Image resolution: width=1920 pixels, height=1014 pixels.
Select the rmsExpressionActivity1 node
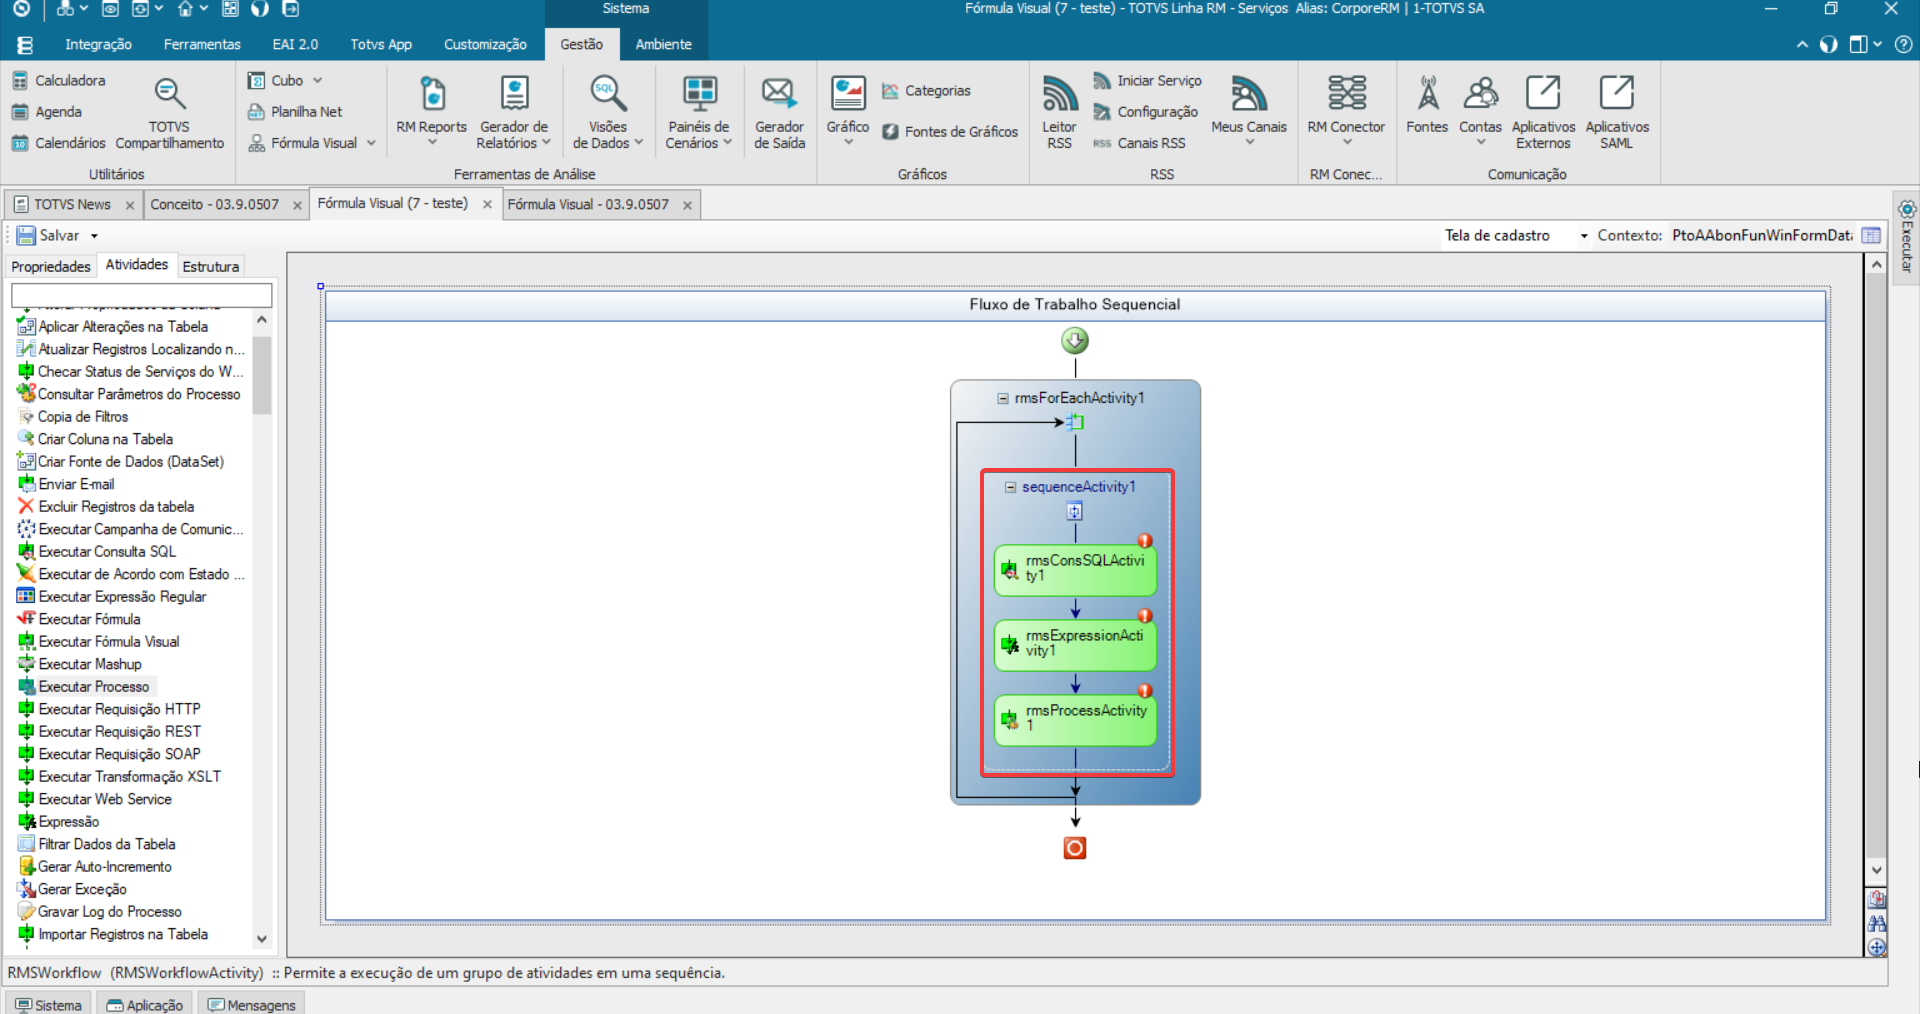point(1075,644)
